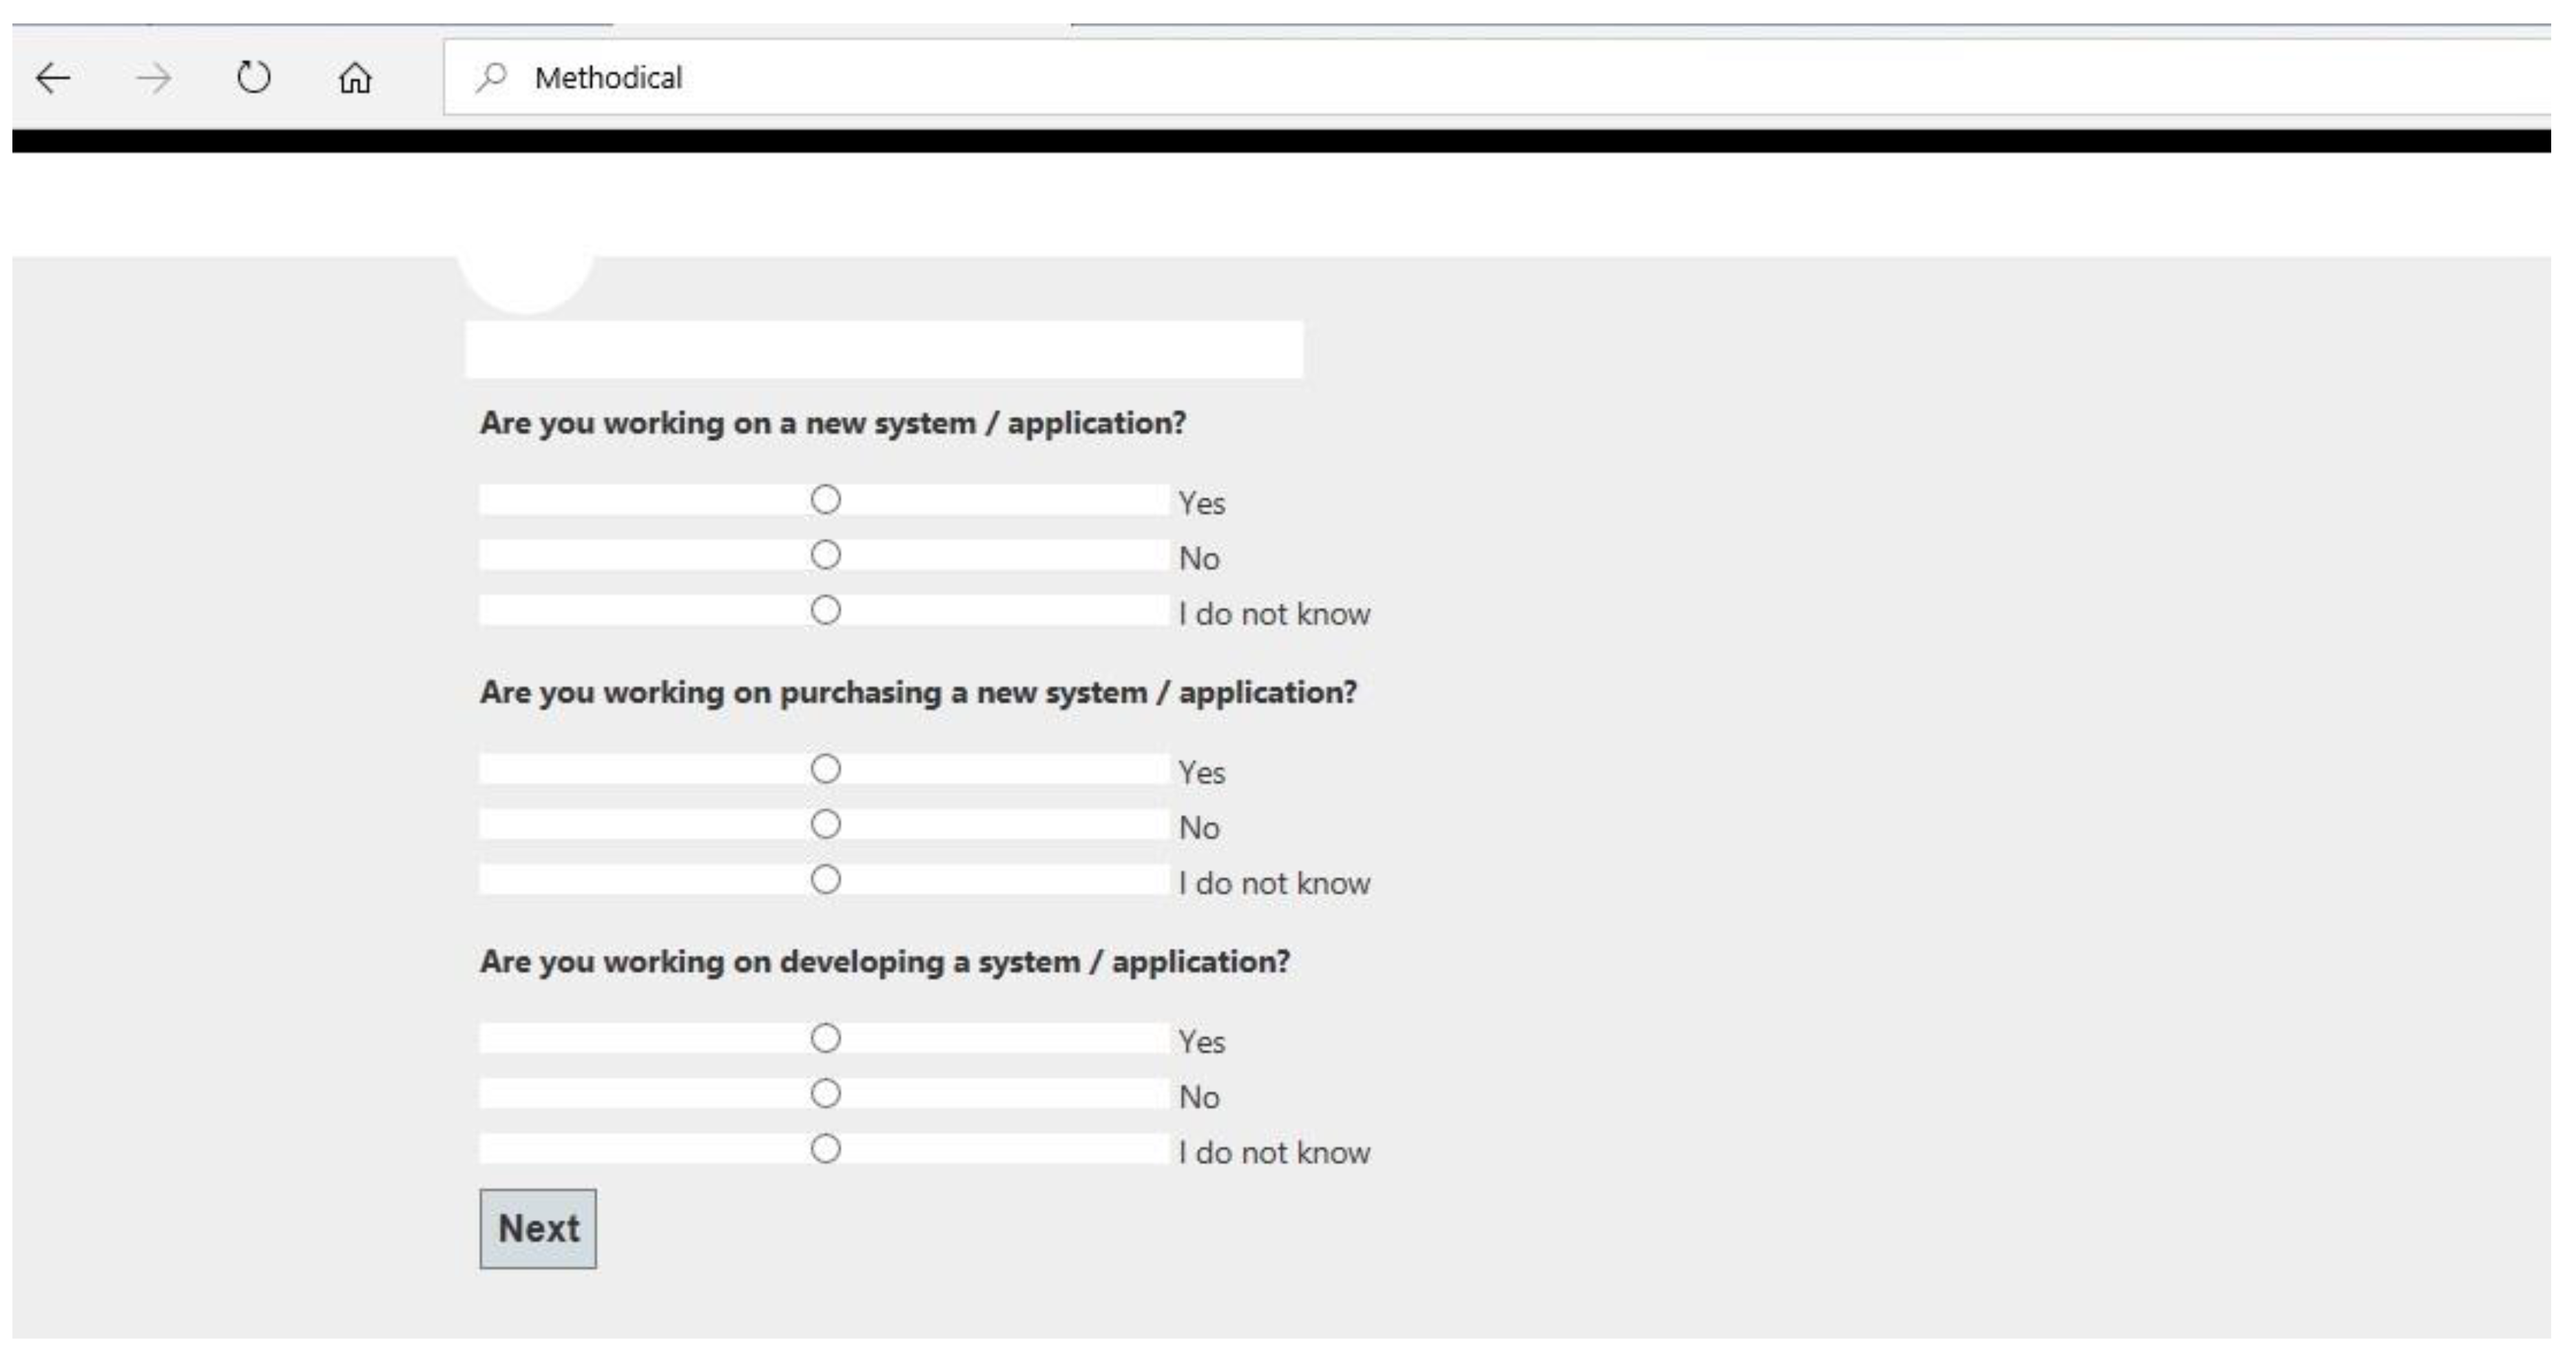Click the blank white field above first question

(884, 350)
